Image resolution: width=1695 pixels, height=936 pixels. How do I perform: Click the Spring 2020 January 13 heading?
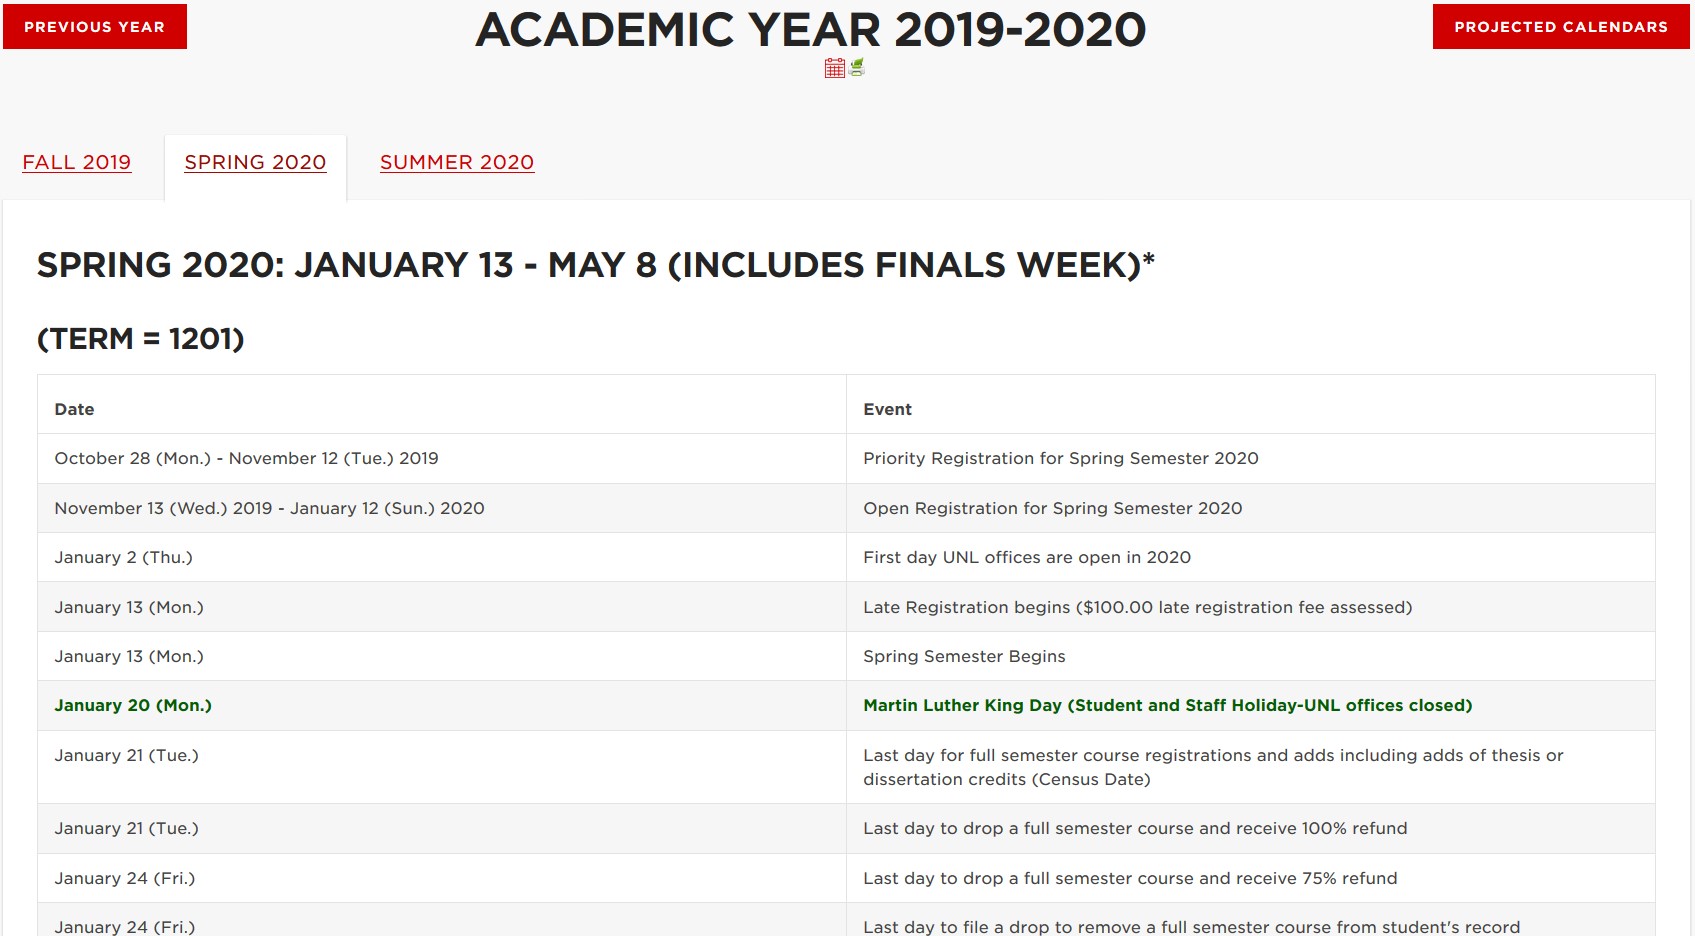[x=595, y=265]
